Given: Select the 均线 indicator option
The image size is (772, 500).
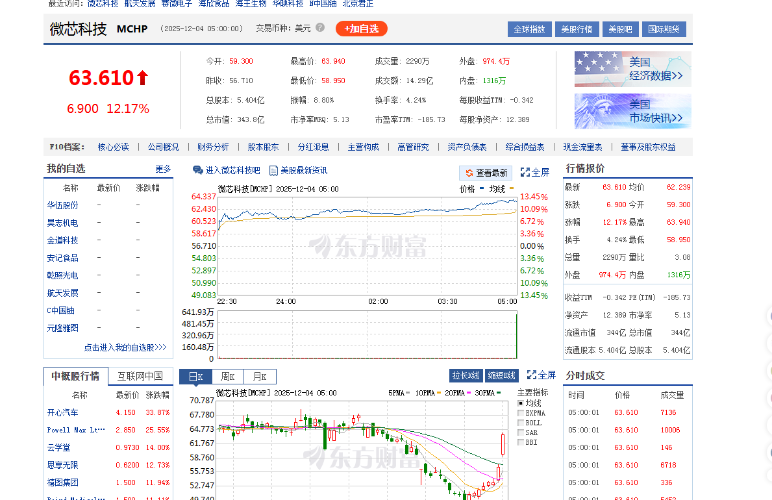Looking at the screenshot, I should 521,403.
